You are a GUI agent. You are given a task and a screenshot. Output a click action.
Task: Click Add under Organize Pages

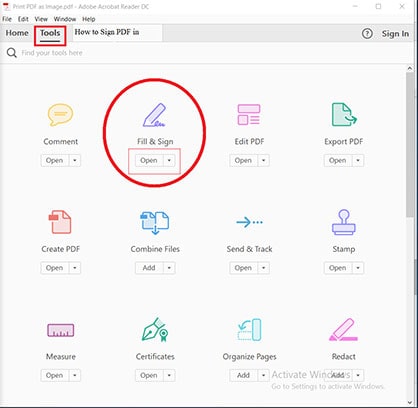pyautogui.click(x=243, y=375)
